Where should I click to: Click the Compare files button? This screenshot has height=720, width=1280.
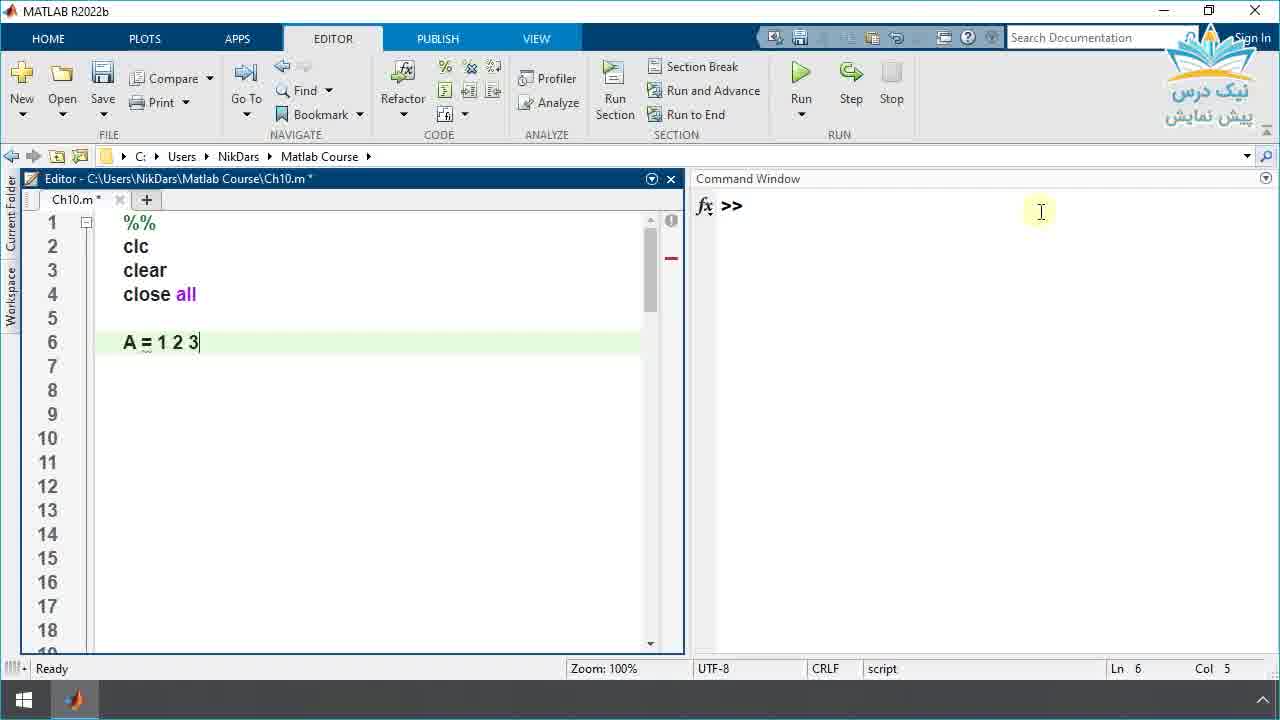coord(164,78)
